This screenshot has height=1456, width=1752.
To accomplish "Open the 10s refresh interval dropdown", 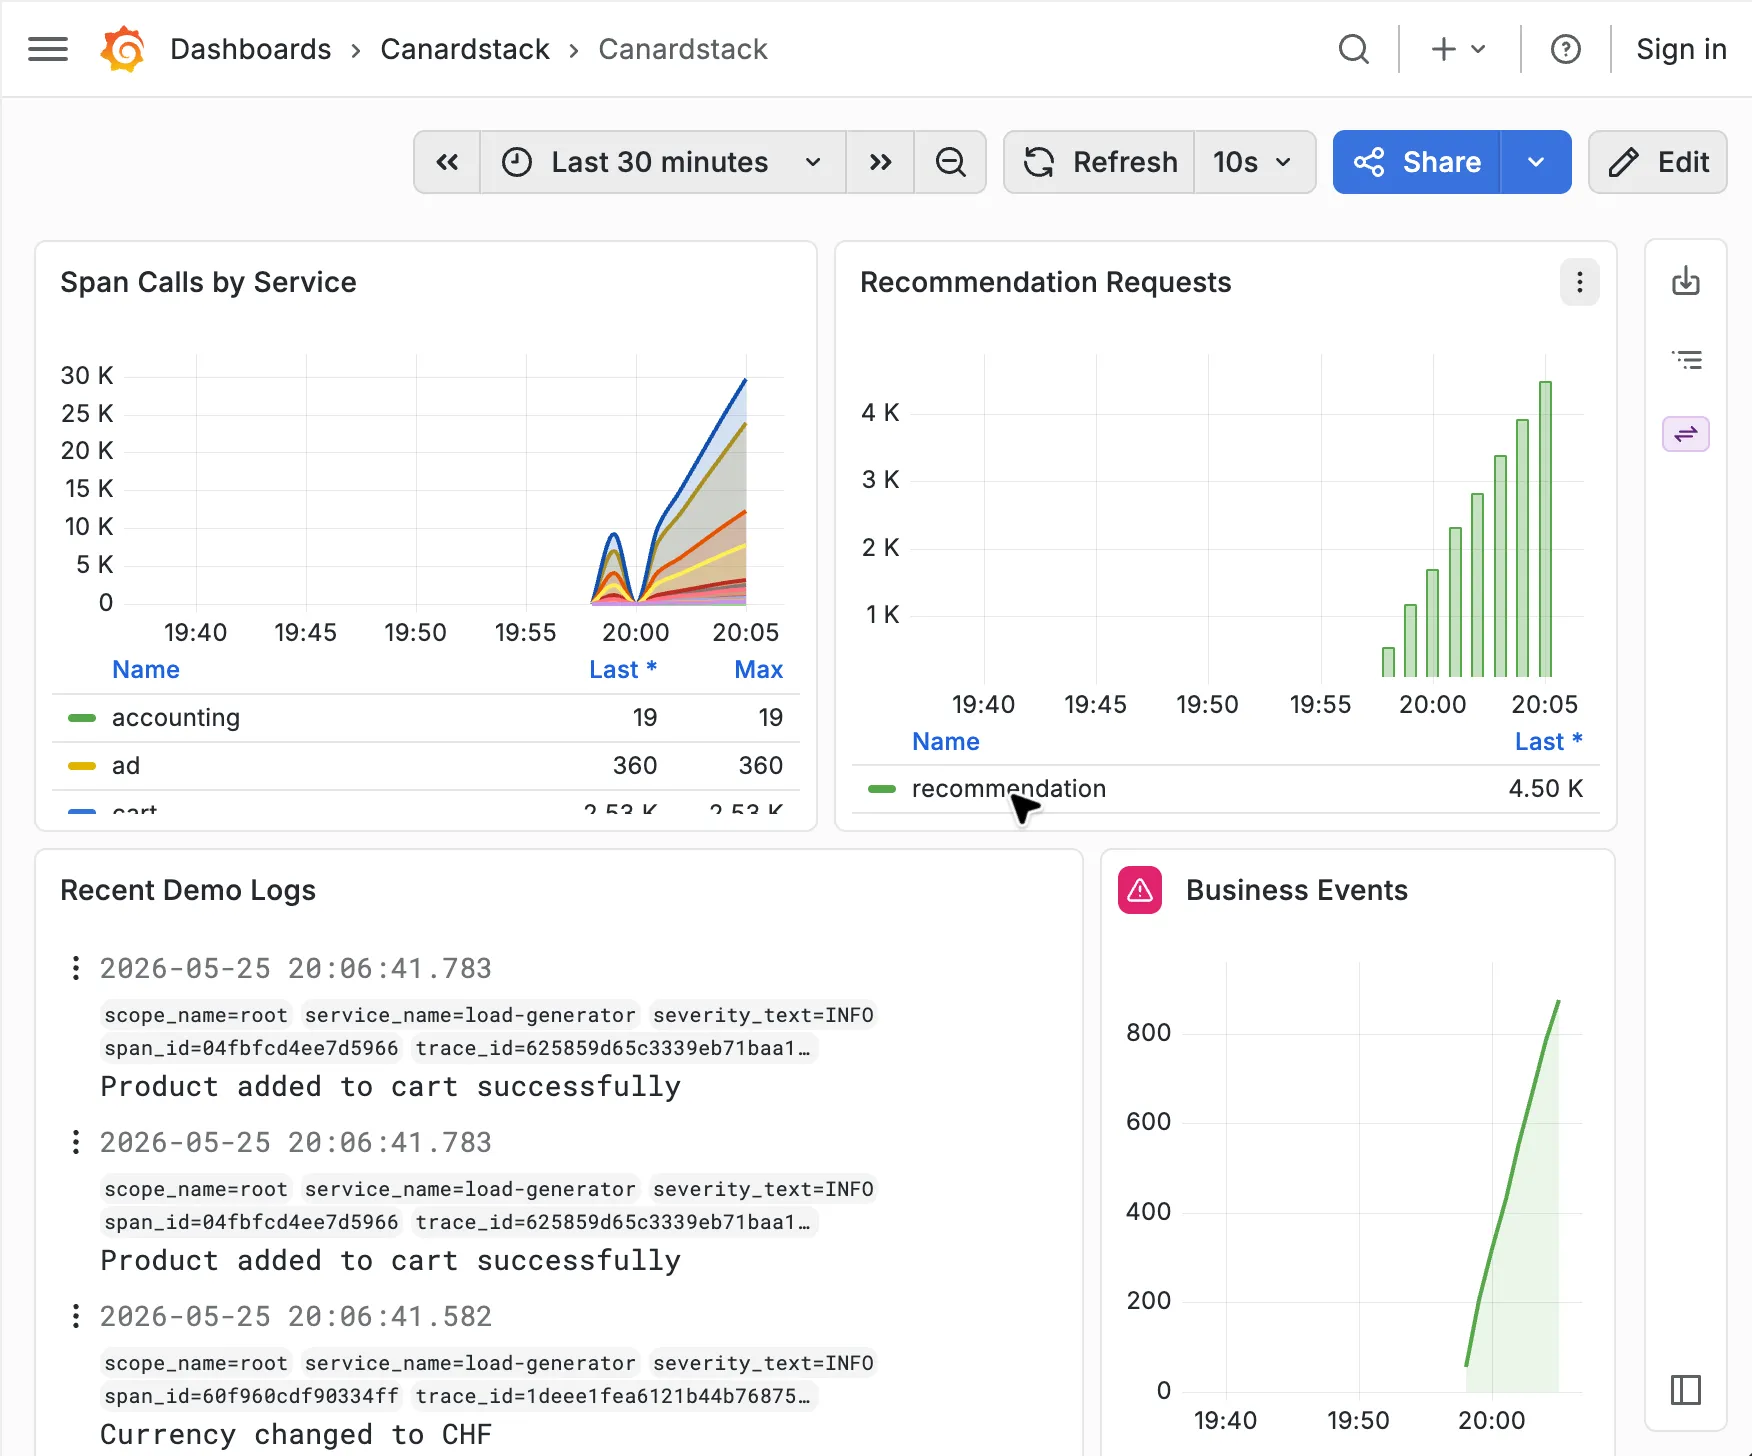I will coord(1254,162).
